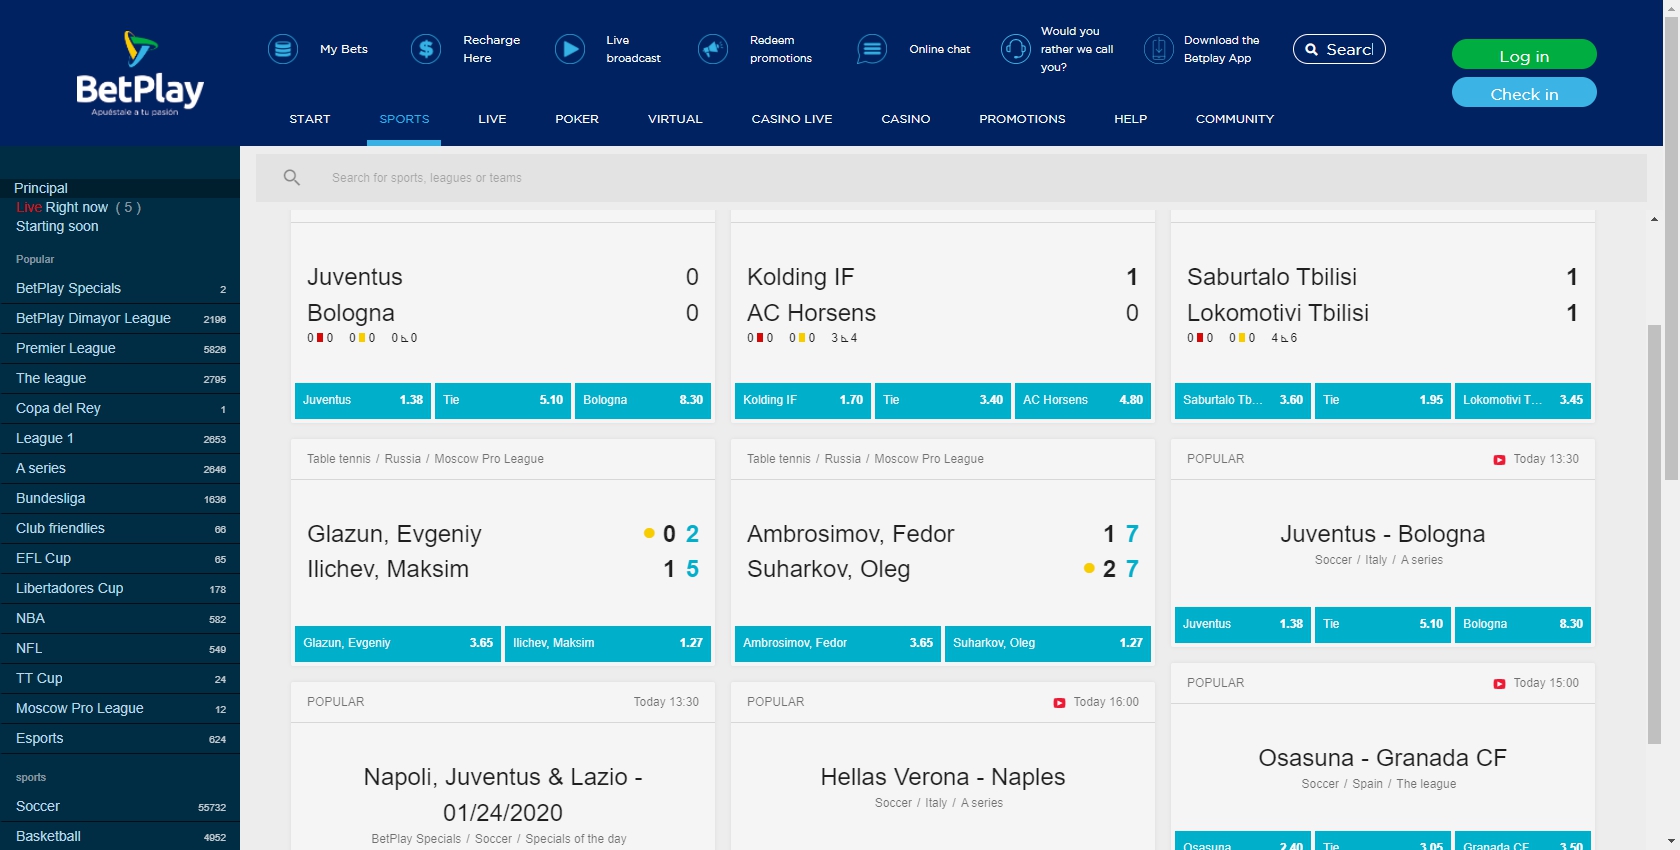
Task: Open Napoli, Juventus & Lazio special
Action: tap(503, 795)
